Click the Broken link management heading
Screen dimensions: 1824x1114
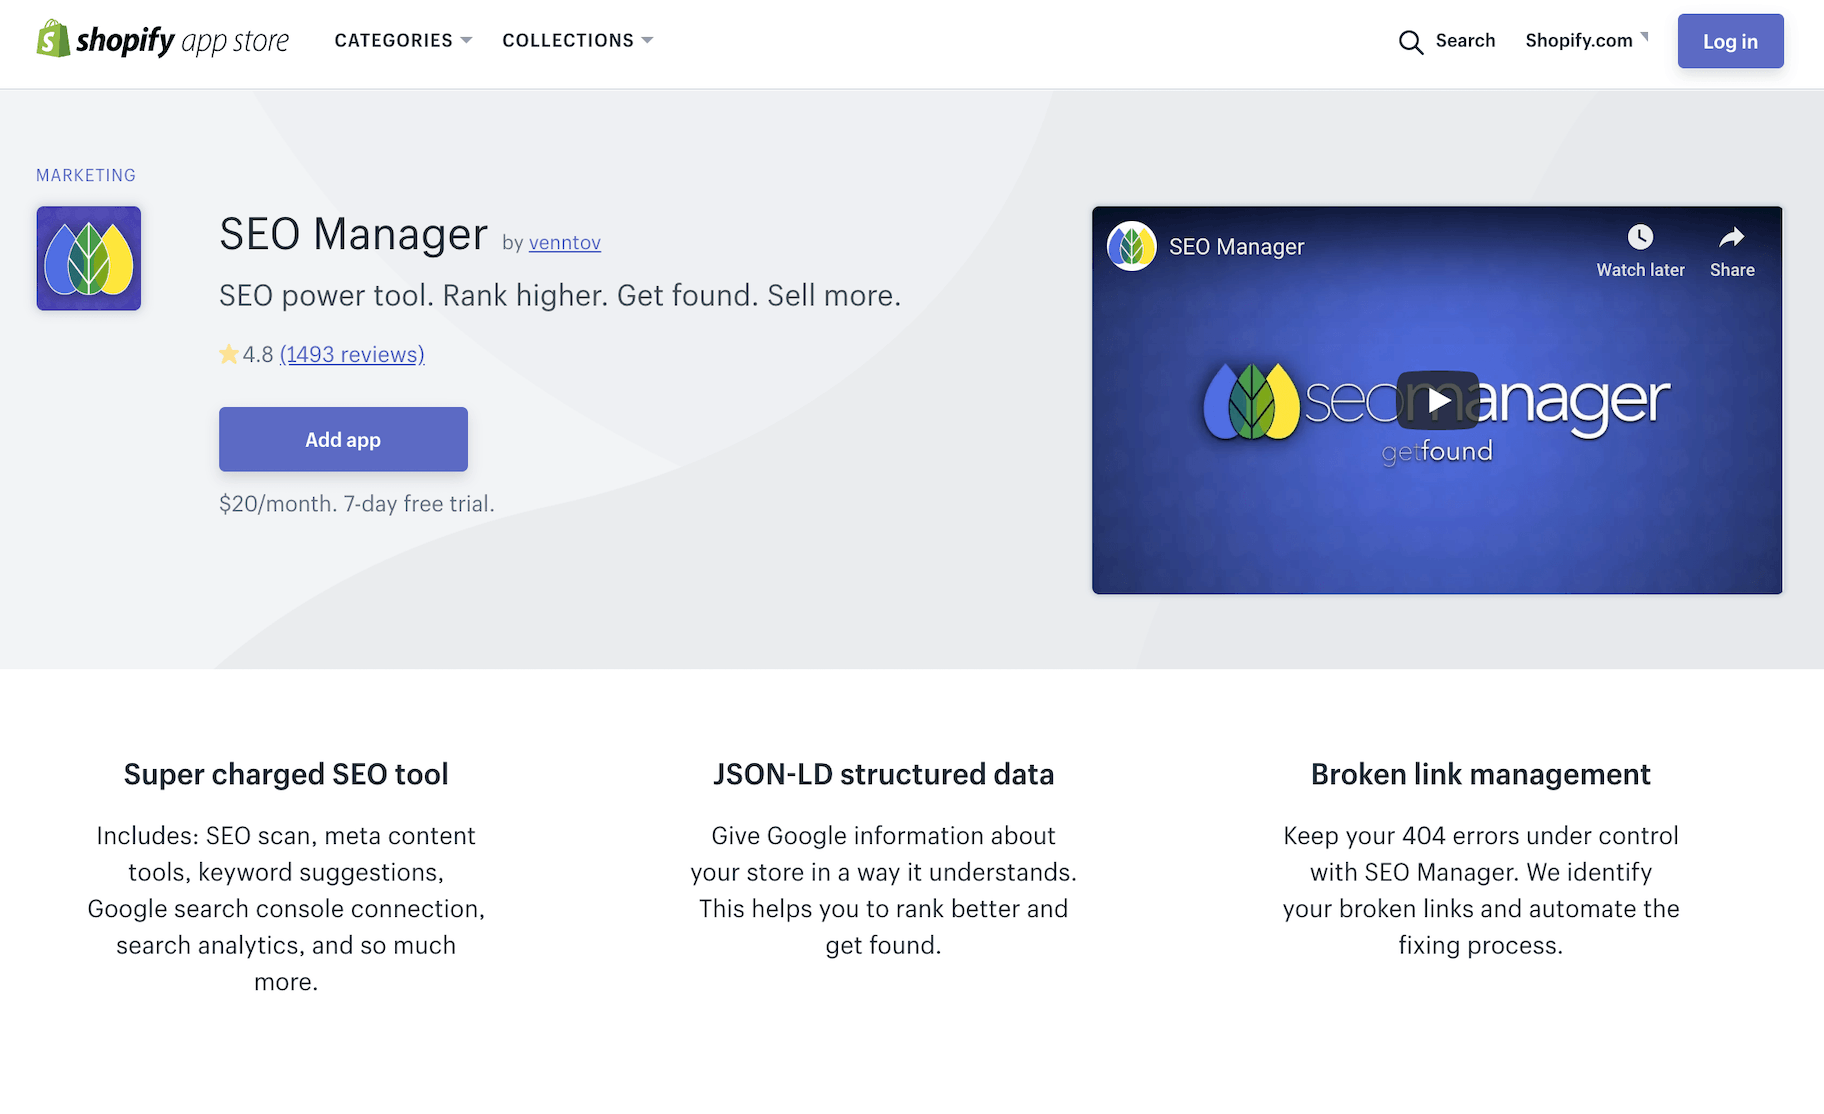pos(1480,773)
